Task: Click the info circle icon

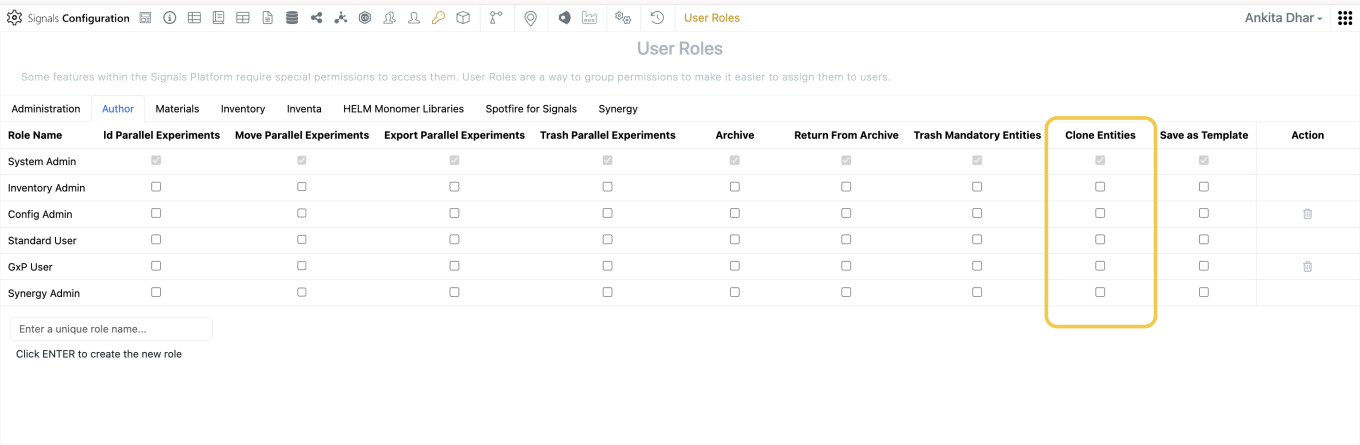Action: coord(170,18)
